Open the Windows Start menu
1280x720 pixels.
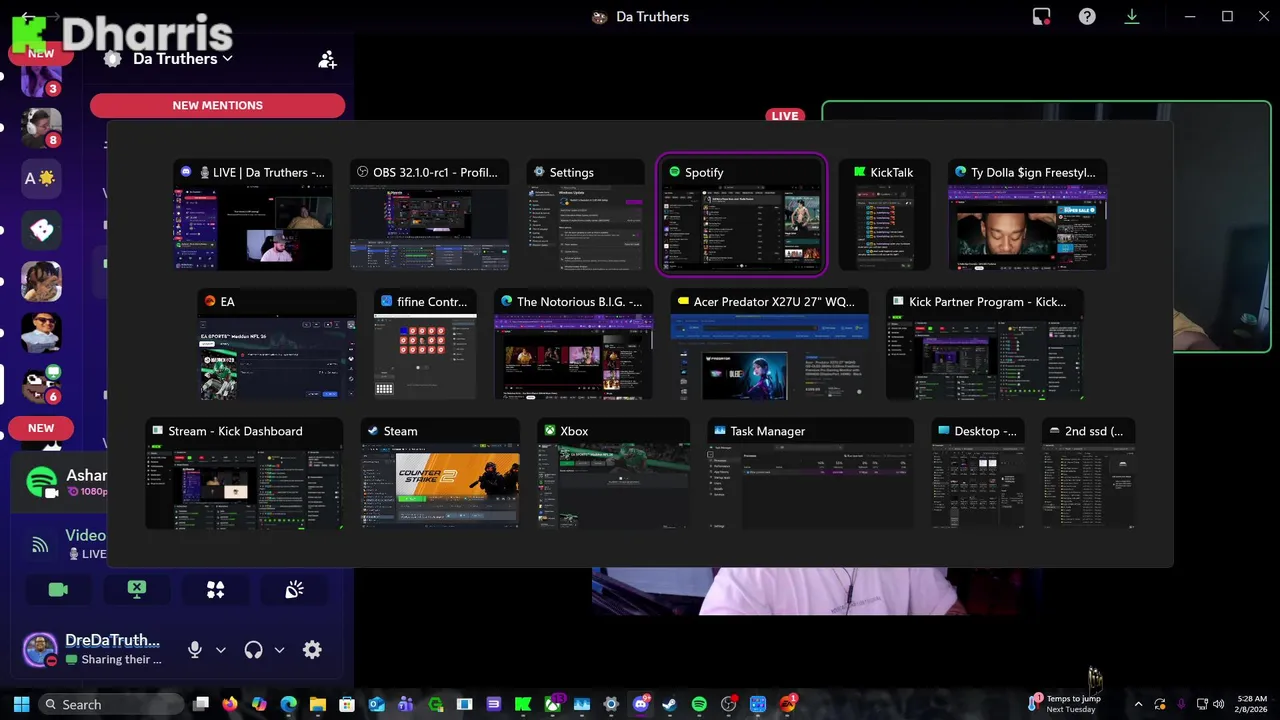pos(21,704)
